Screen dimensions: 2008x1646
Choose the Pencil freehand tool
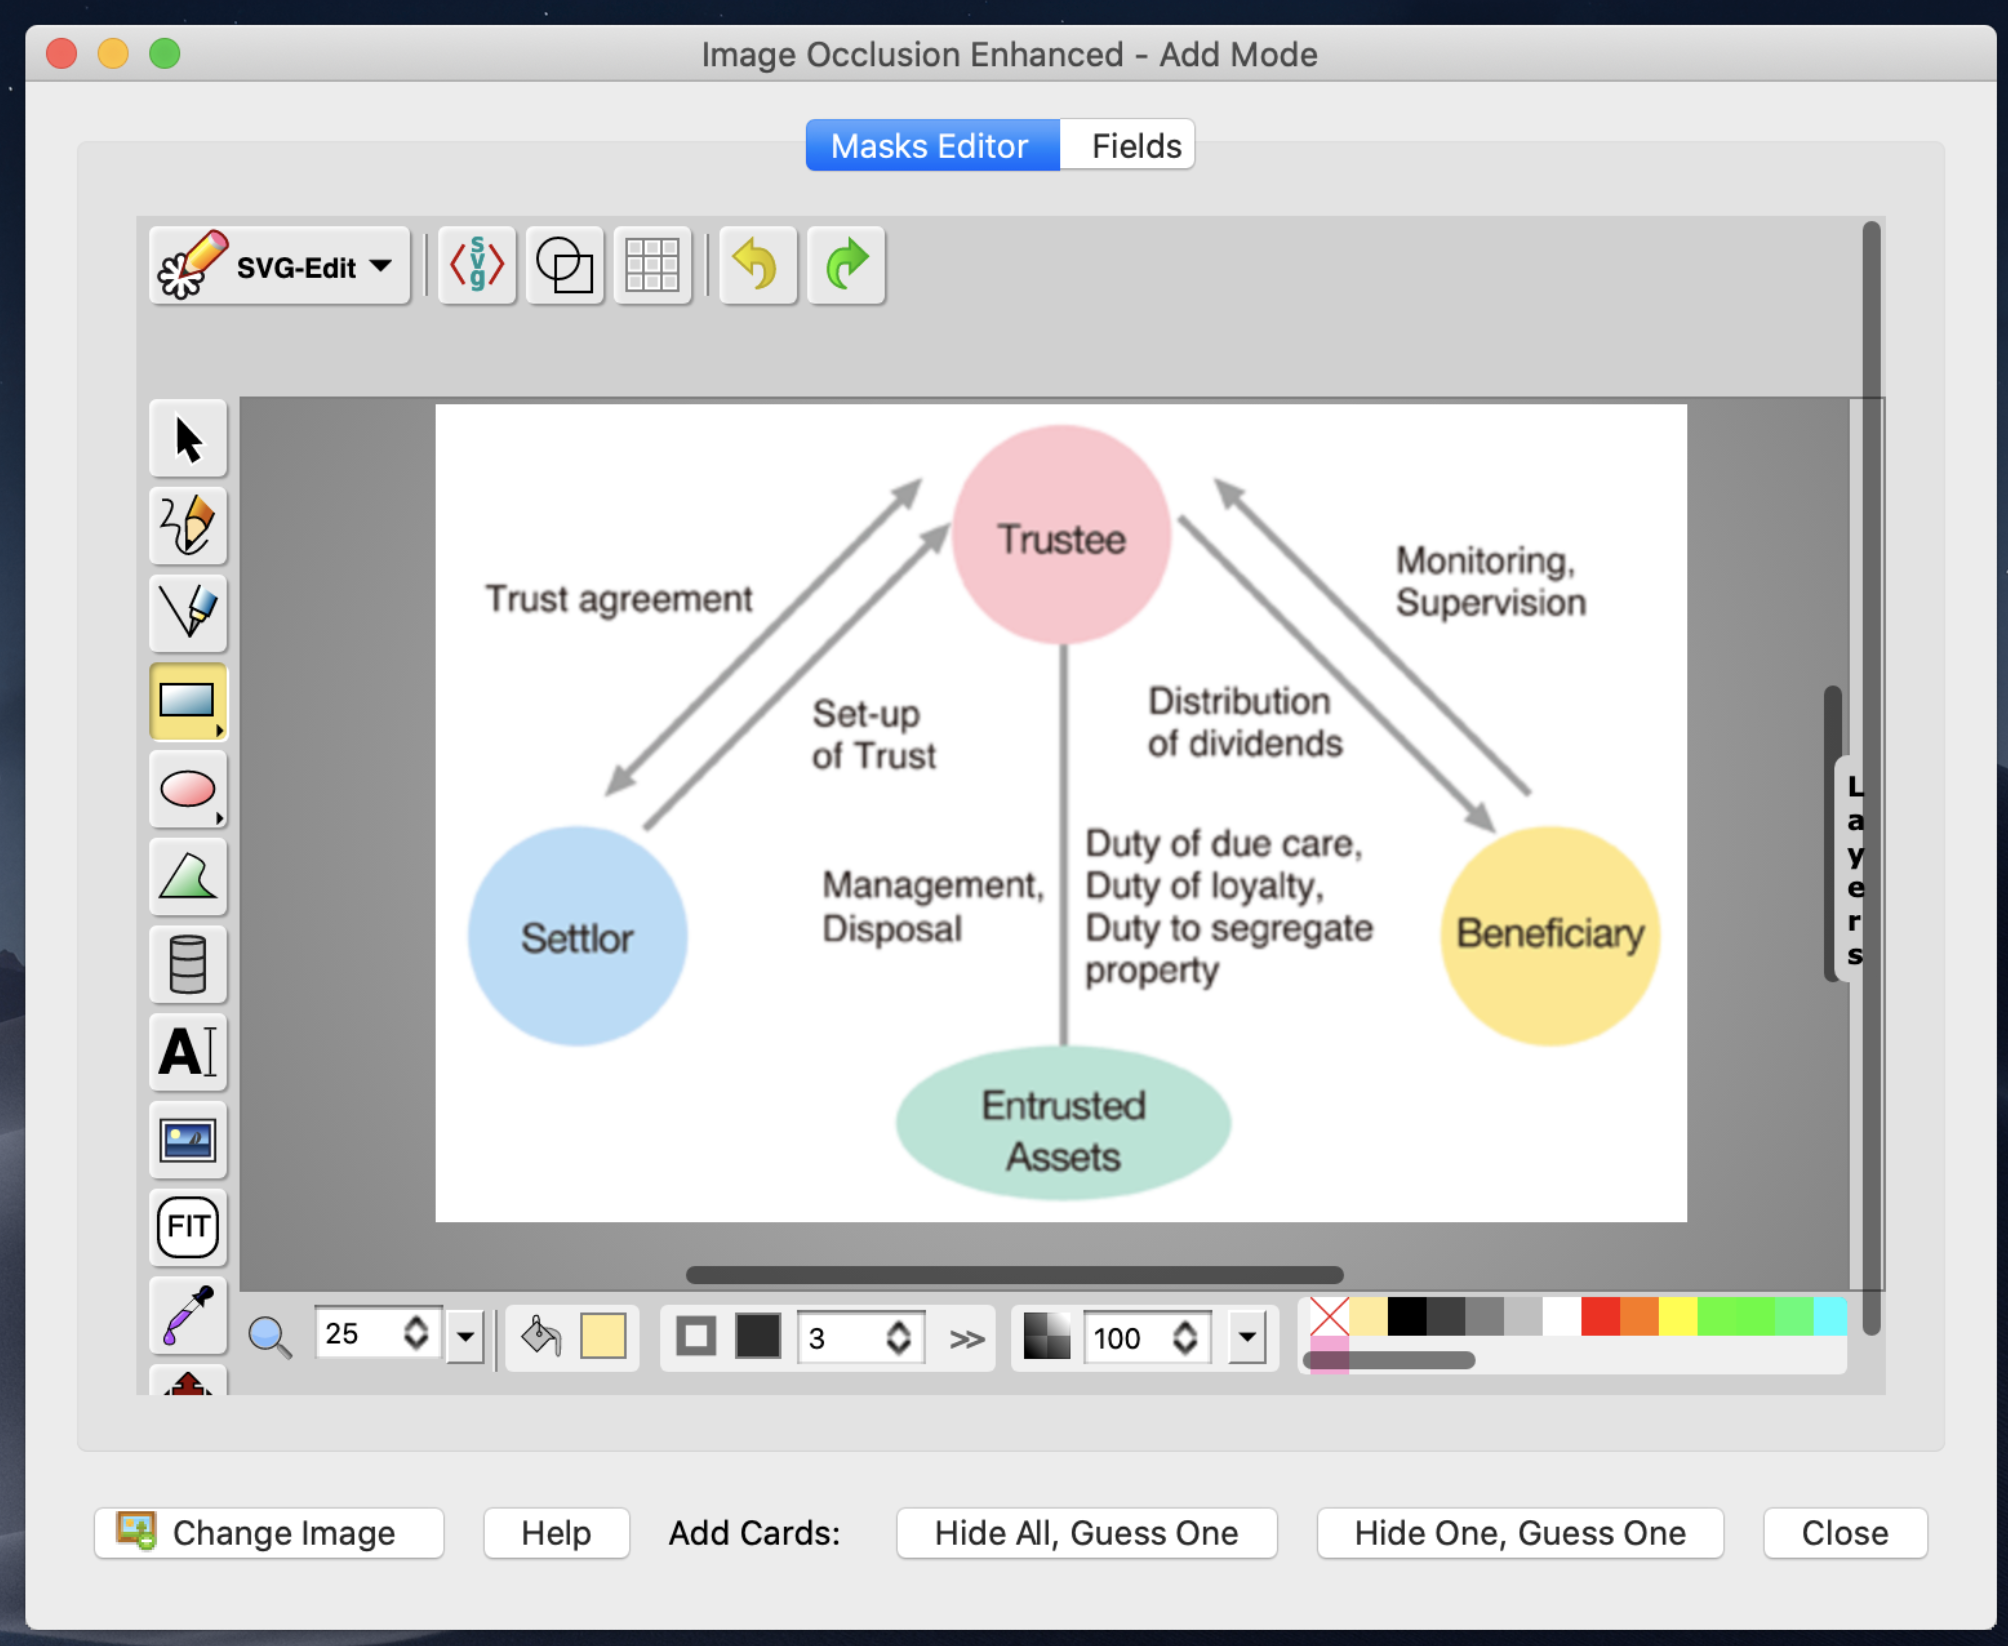(188, 526)
